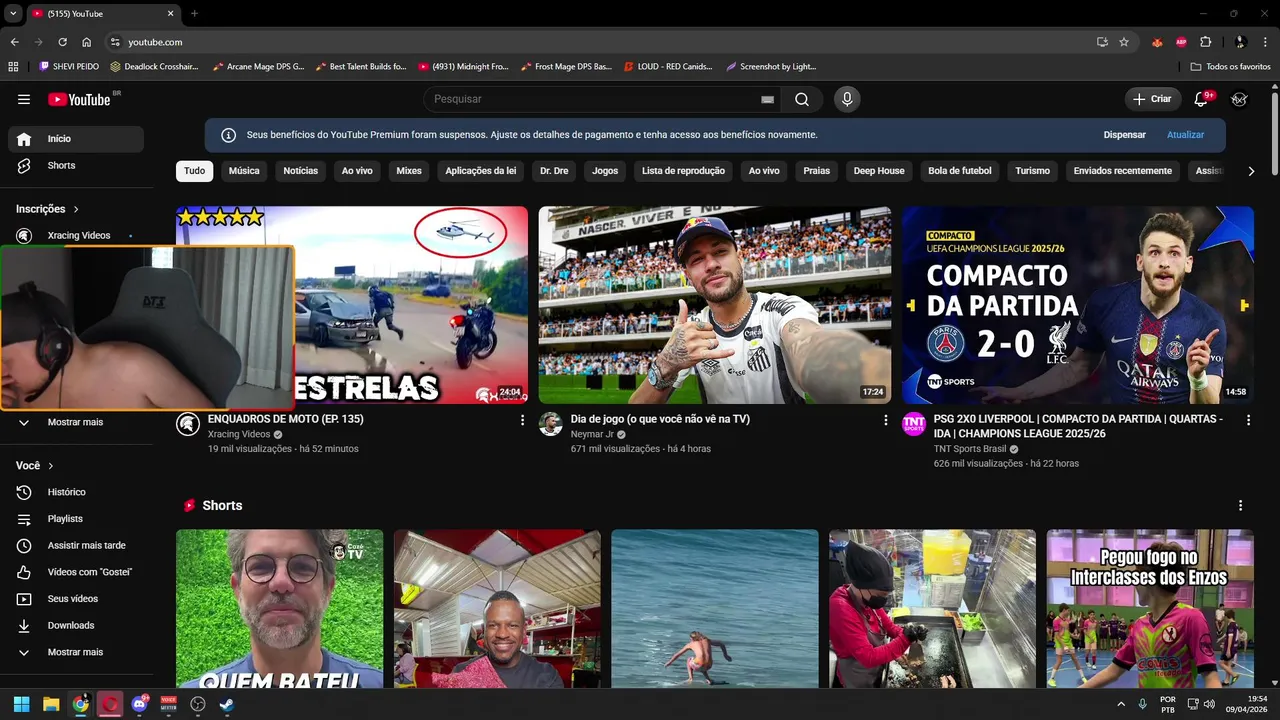Select the Tudo filter chip
Viewport: 1280px width, 720px height.
[x=195, y=171]
